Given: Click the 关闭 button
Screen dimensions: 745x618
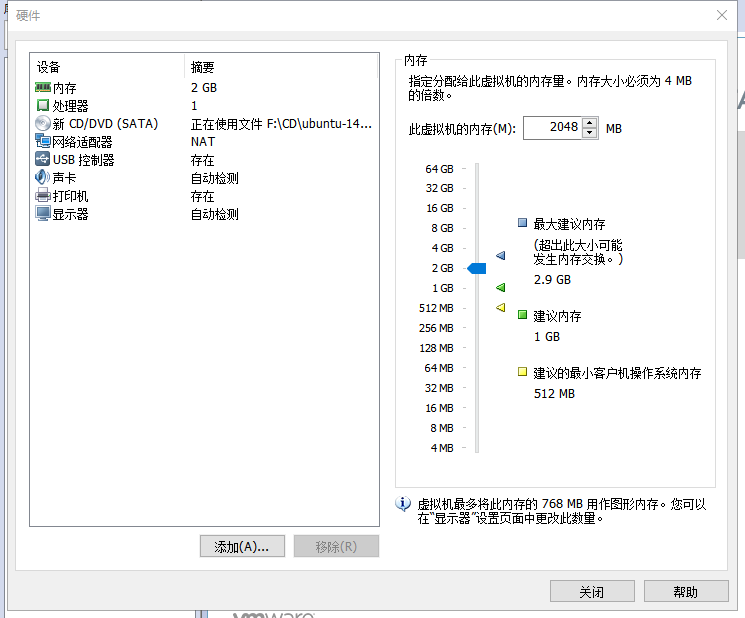Looking at the screenshot, I should click(592, 591).
